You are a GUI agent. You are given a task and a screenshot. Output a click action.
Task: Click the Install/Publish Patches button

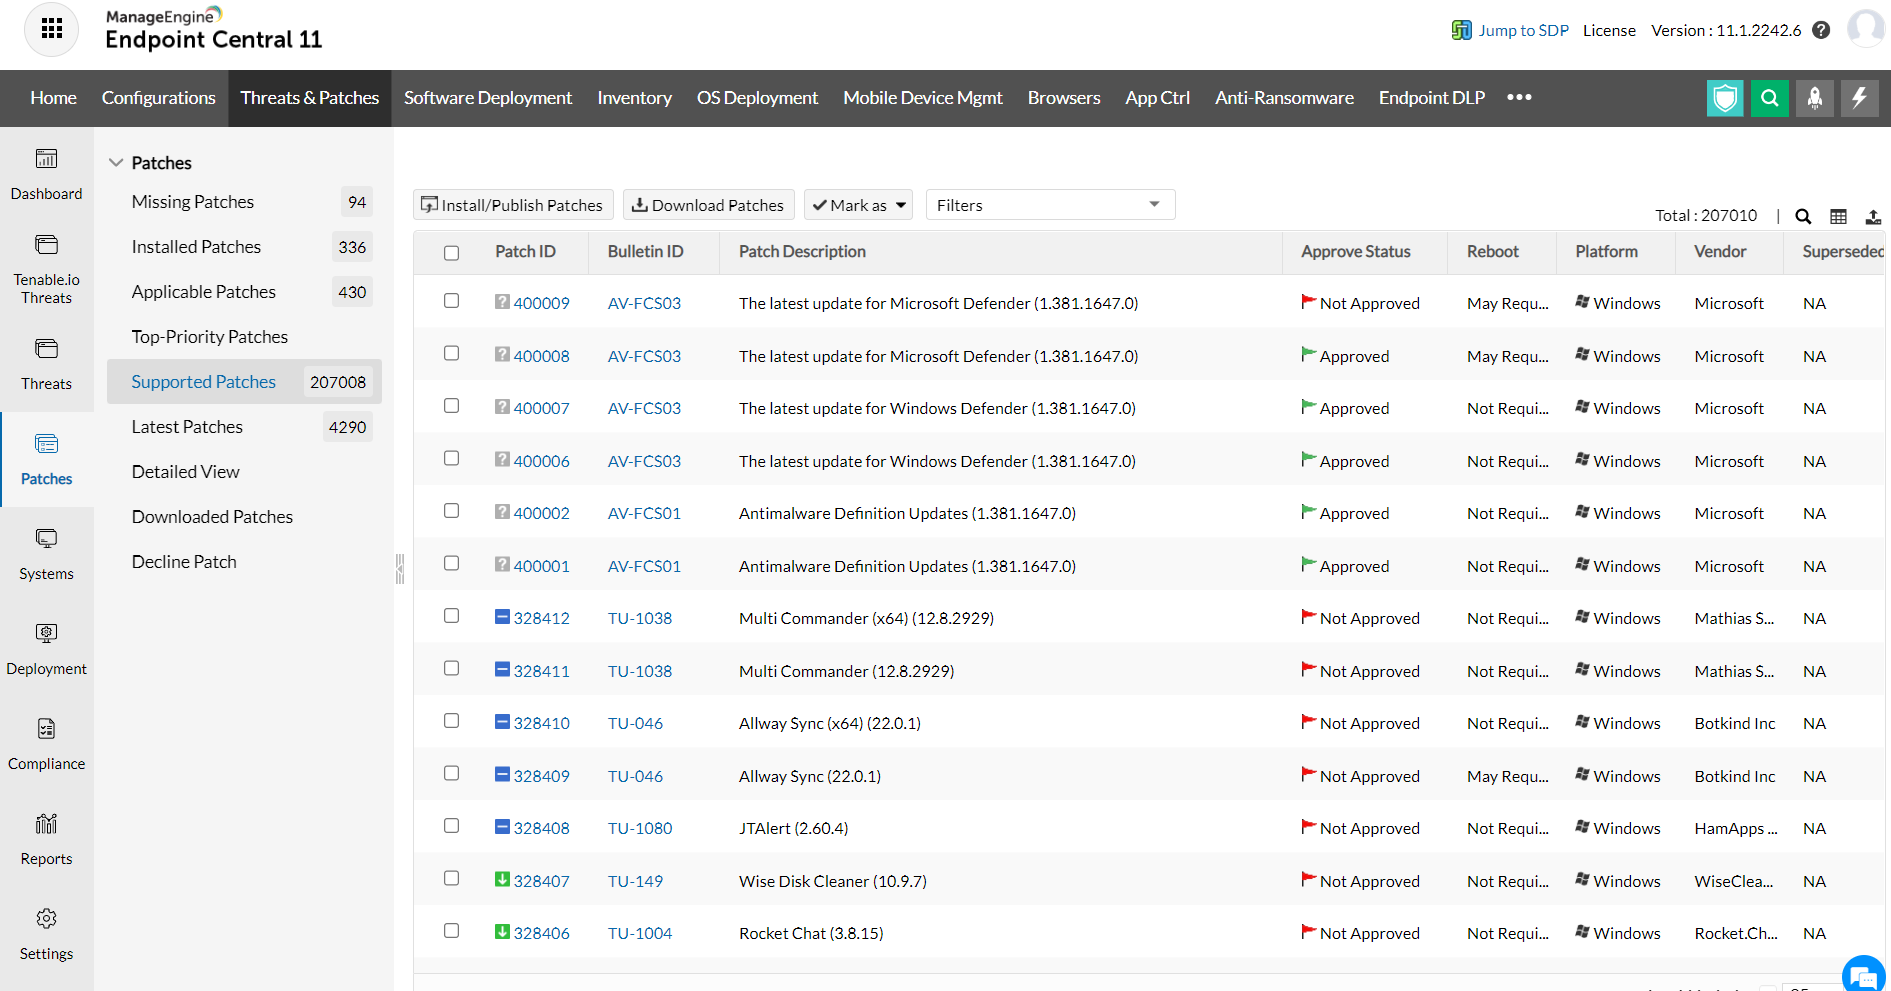[512, 205]
